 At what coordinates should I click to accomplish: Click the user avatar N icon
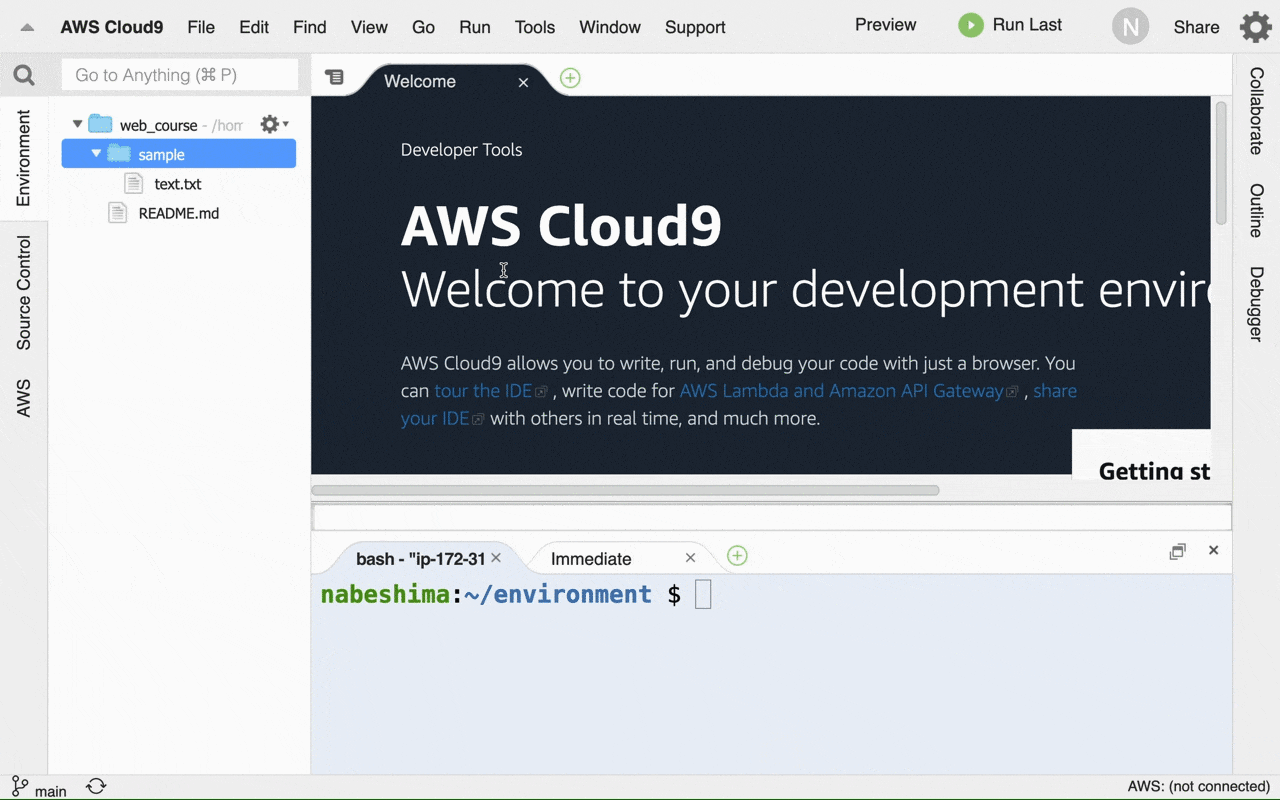(x=1130, y=27)
